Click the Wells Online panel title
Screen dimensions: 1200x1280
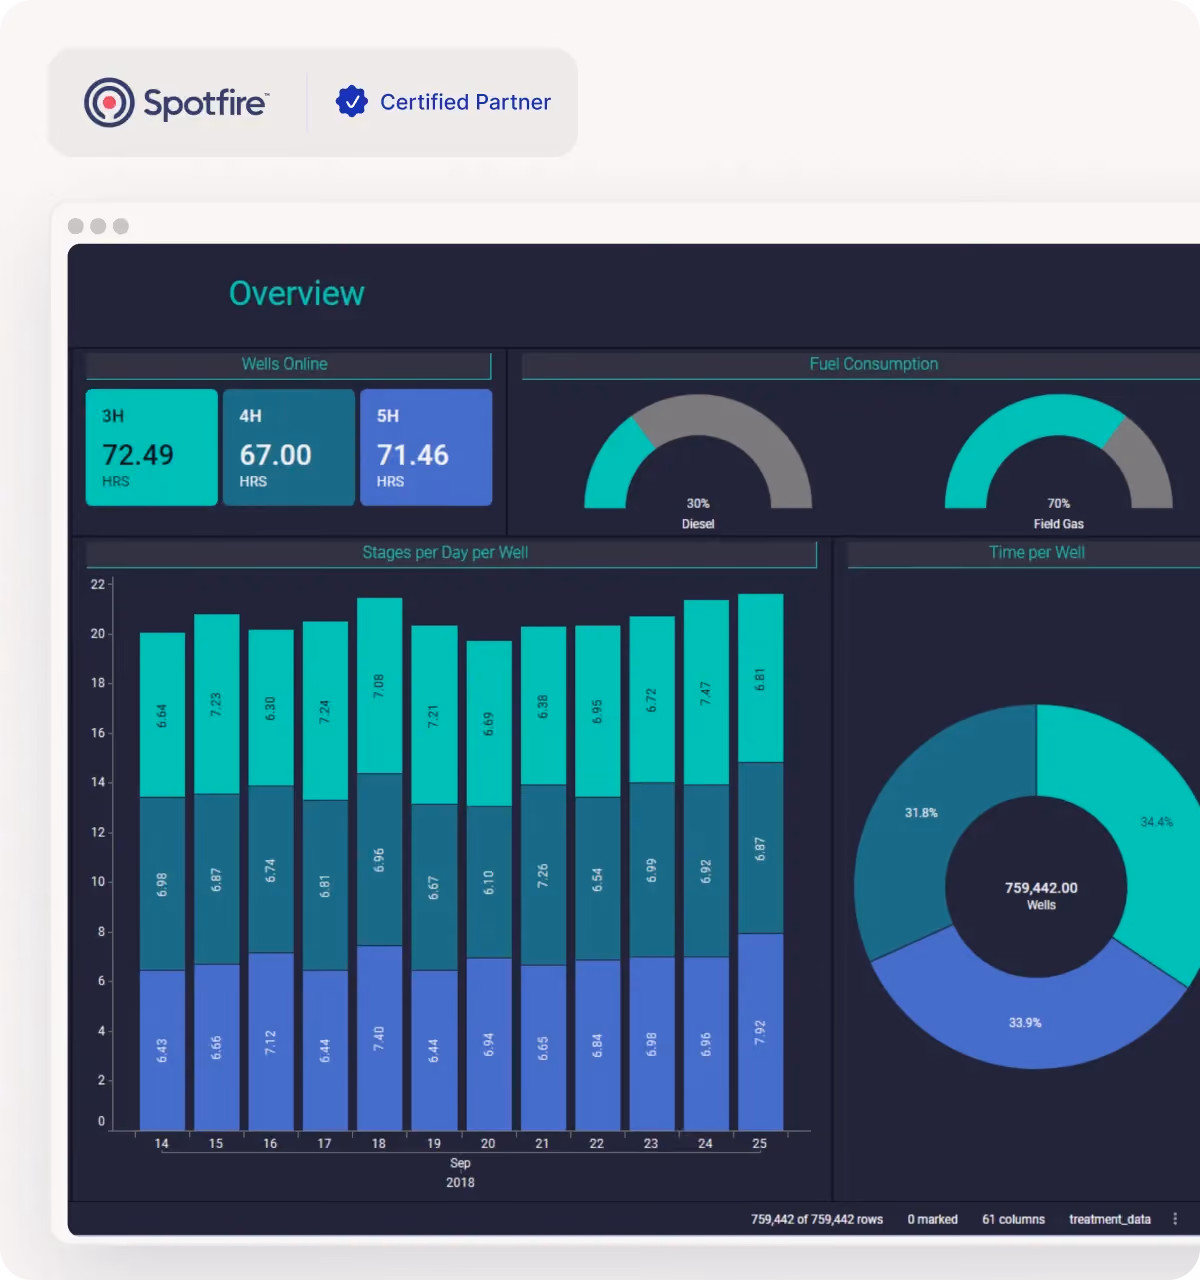[285, 364]
